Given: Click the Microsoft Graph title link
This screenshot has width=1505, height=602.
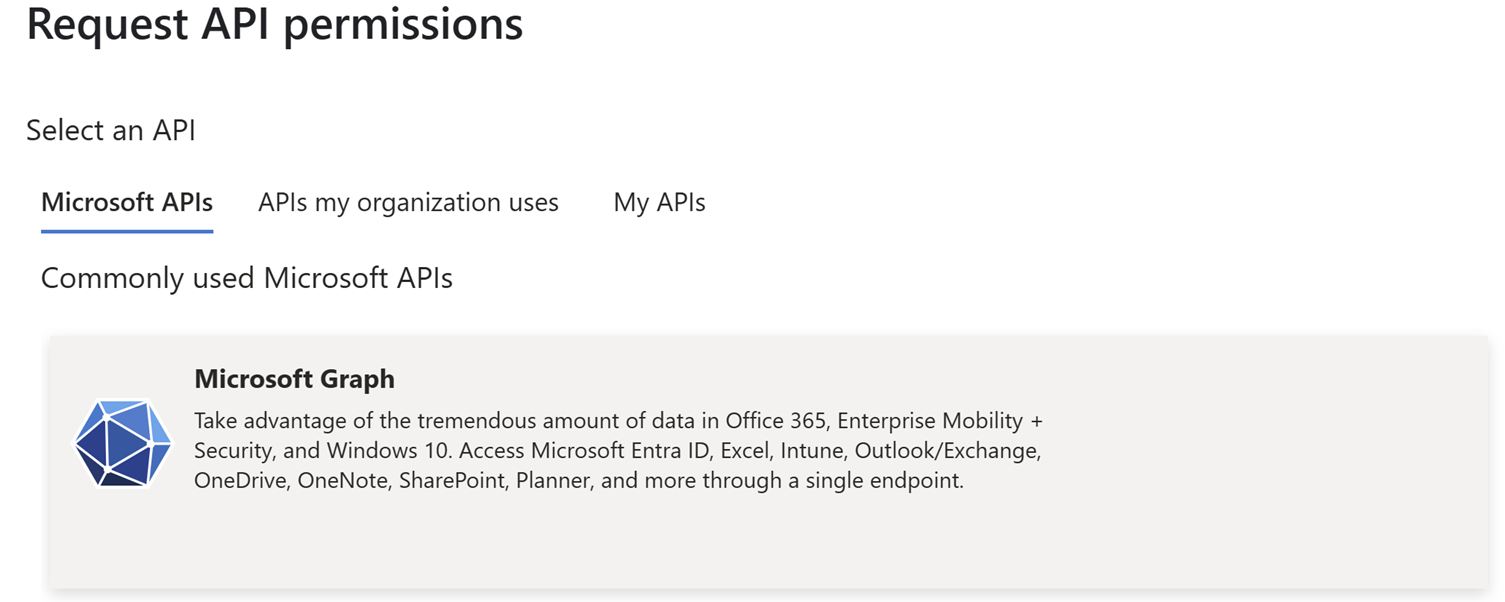Looking at the screenshot, I should (x=294, y=379).
